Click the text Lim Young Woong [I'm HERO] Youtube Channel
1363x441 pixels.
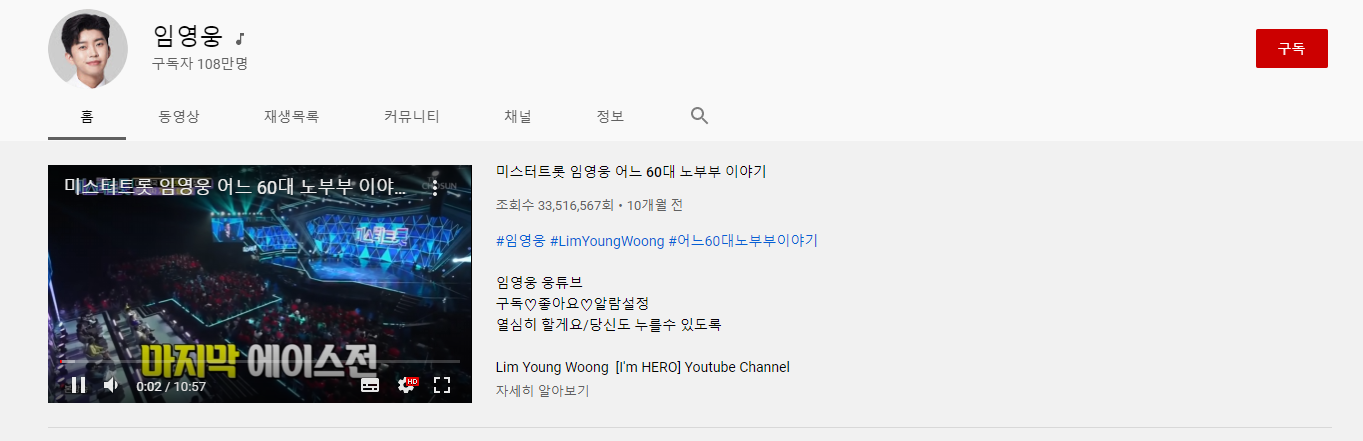click(643, 367)
